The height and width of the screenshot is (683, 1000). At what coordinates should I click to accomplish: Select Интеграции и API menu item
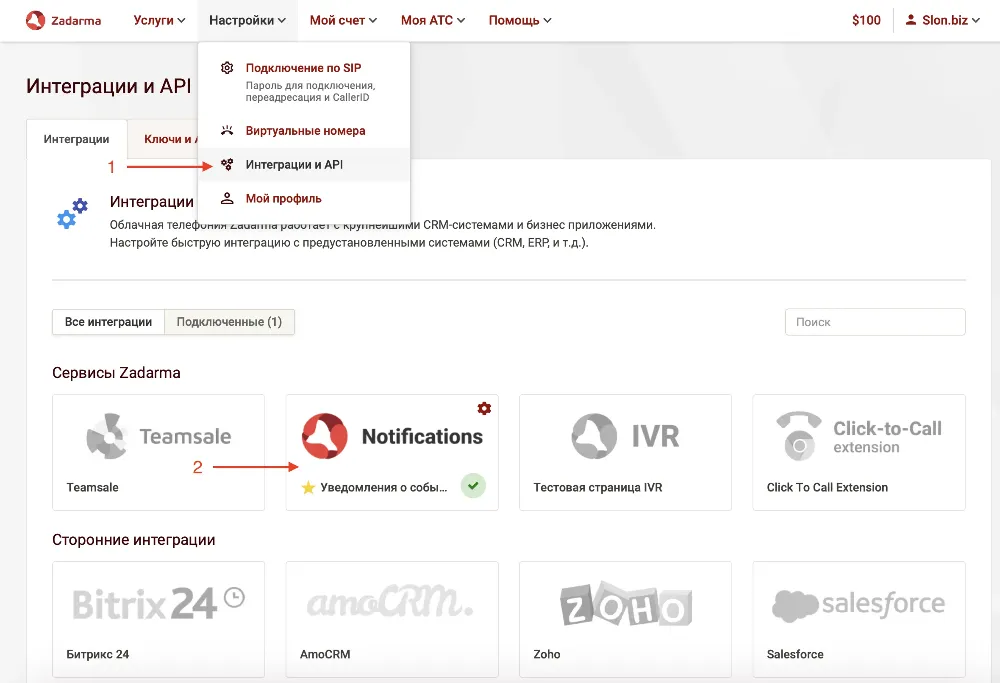tap(304, 165)
